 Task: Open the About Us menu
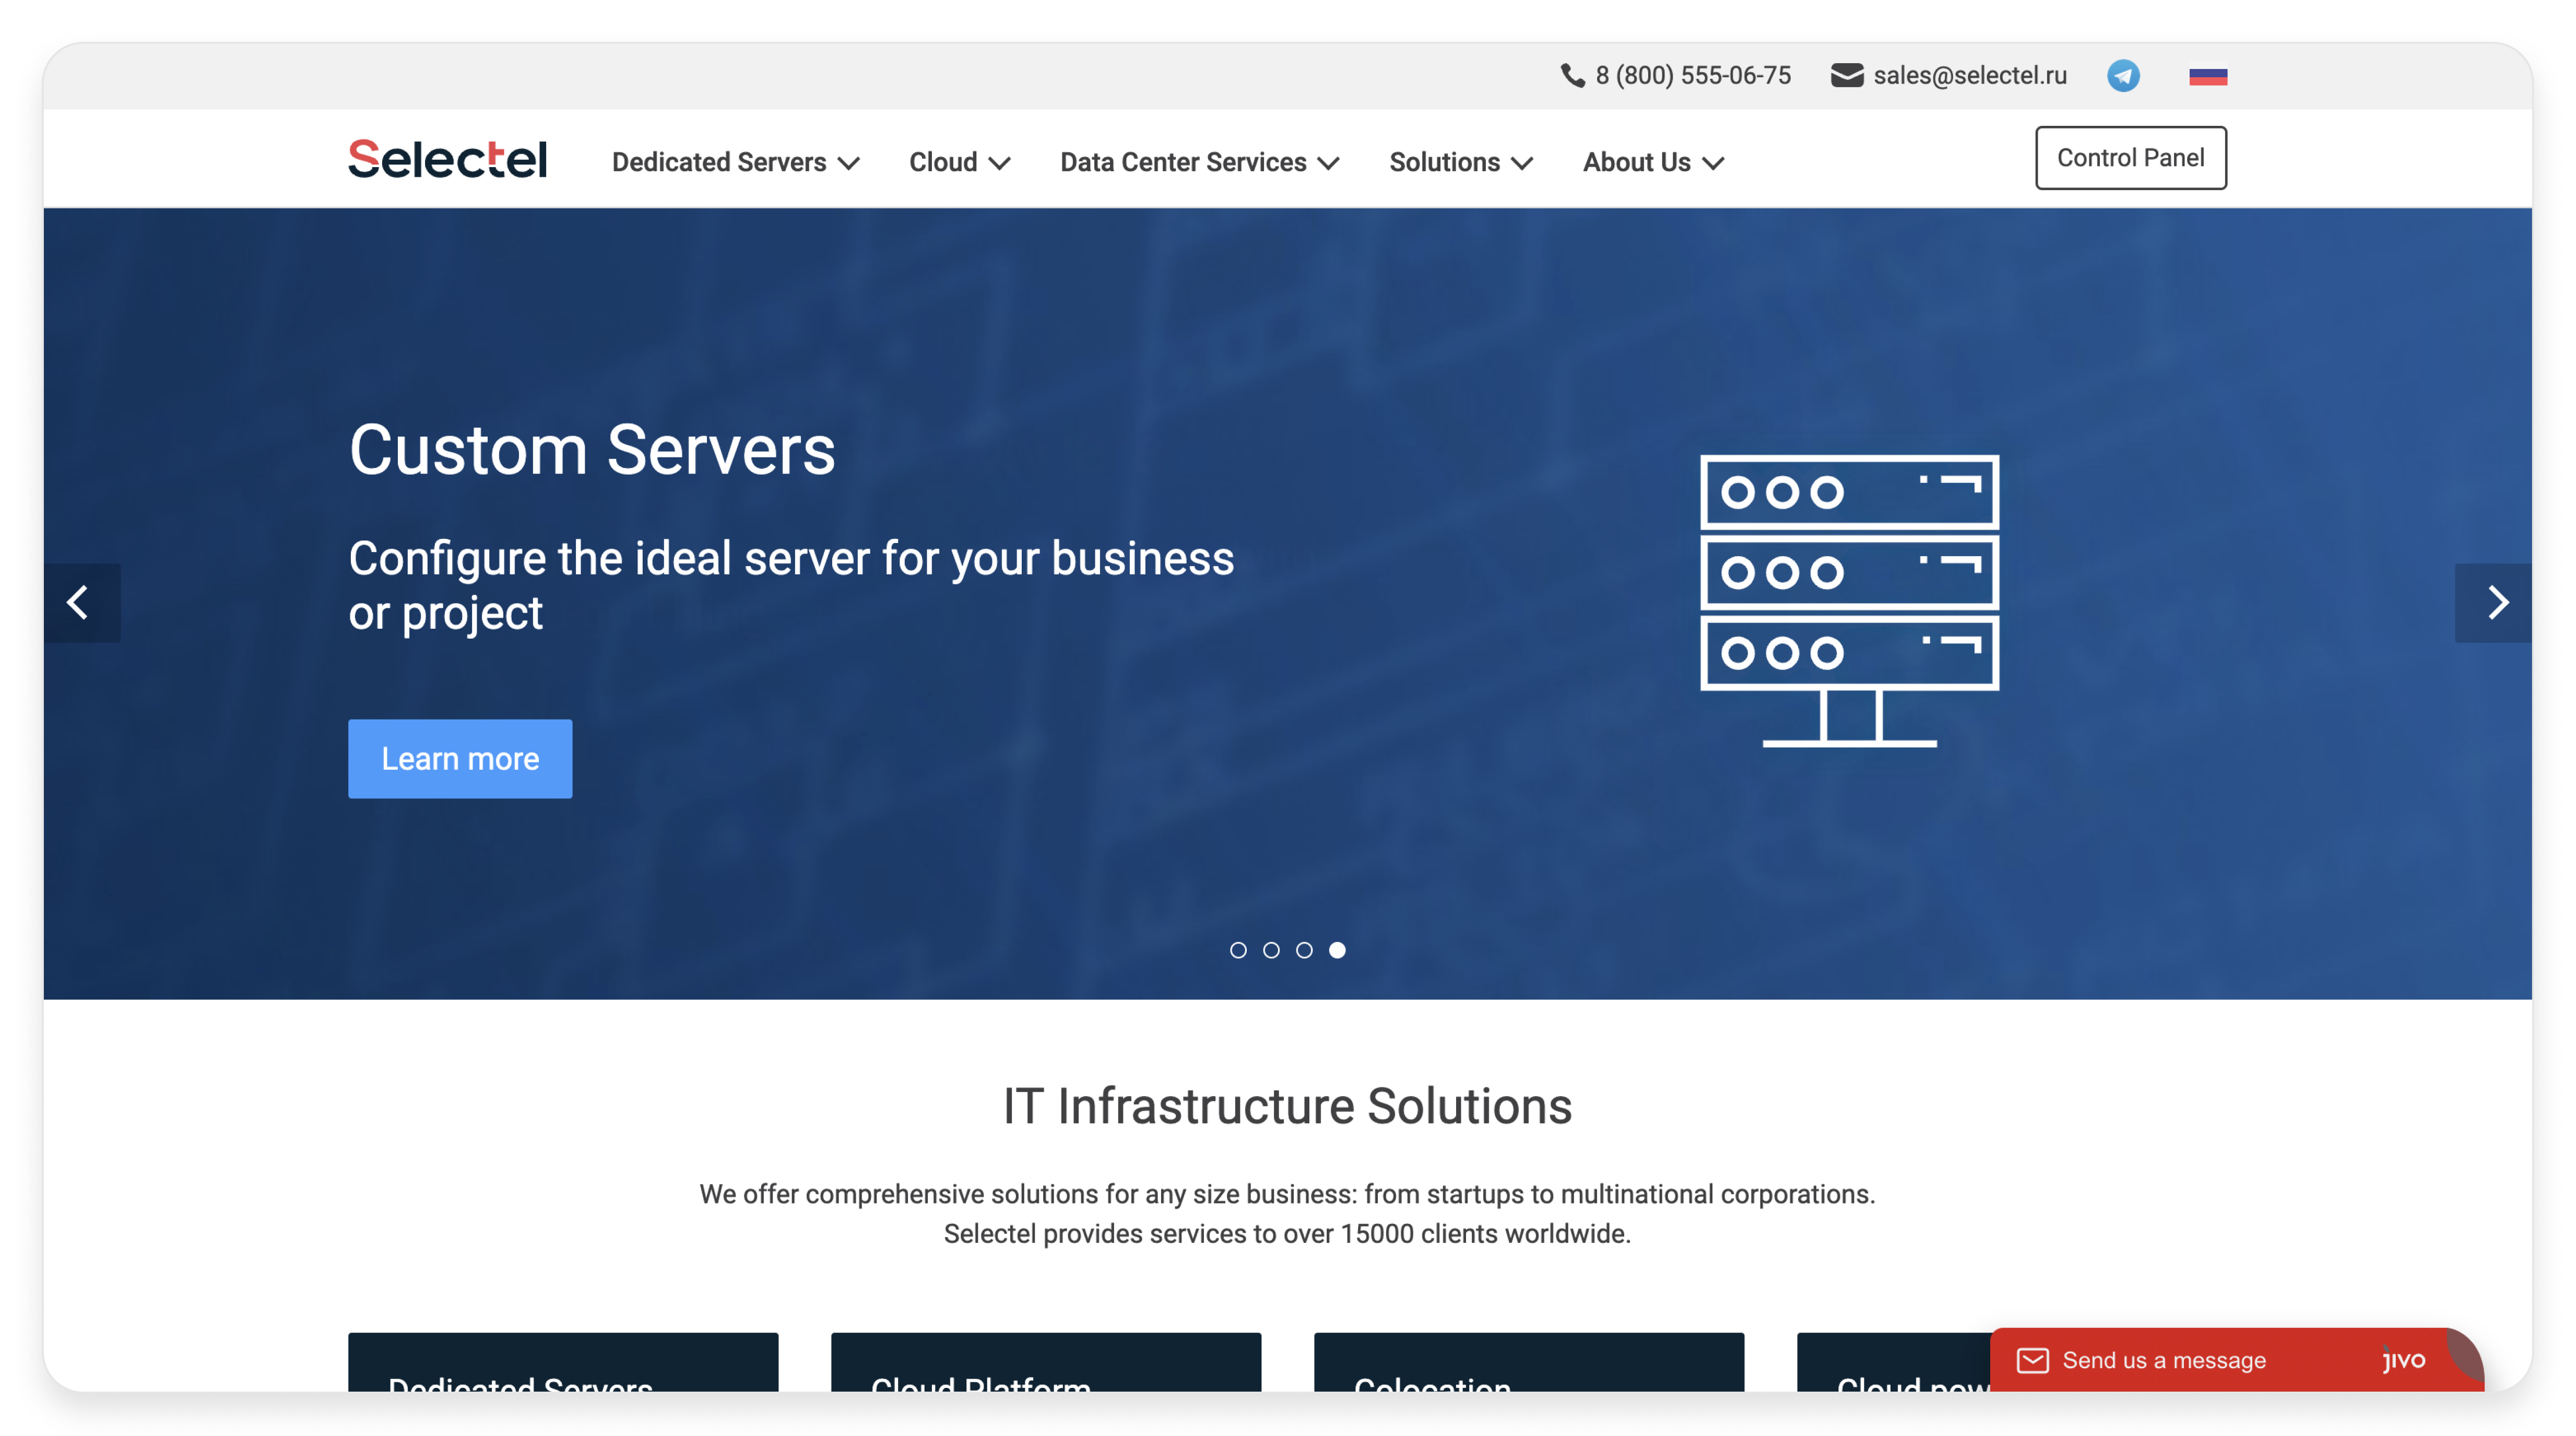click(1653, 162)
